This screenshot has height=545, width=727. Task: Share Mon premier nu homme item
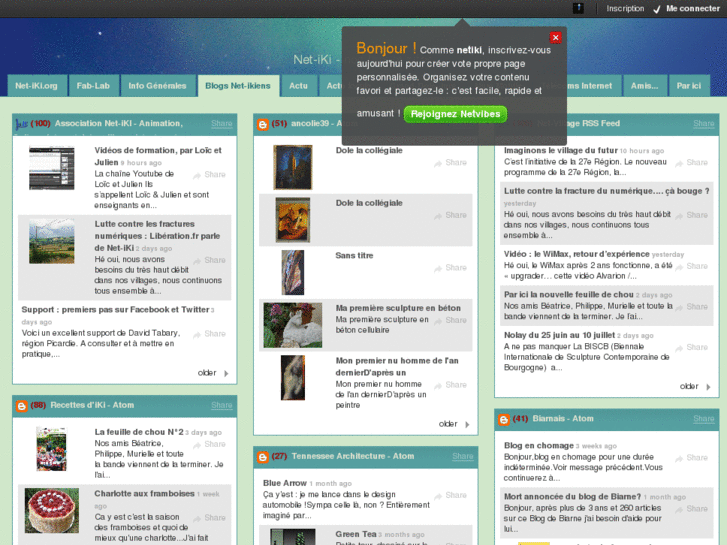[x=450, y=385]
